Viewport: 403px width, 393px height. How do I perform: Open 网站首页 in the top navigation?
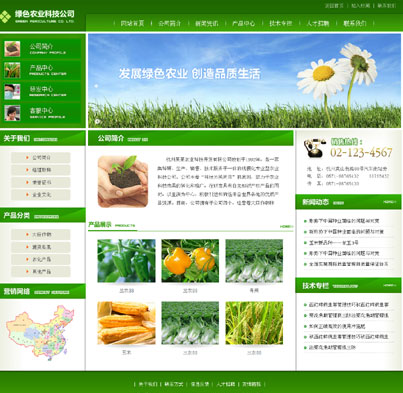click(x=132, y=23)
